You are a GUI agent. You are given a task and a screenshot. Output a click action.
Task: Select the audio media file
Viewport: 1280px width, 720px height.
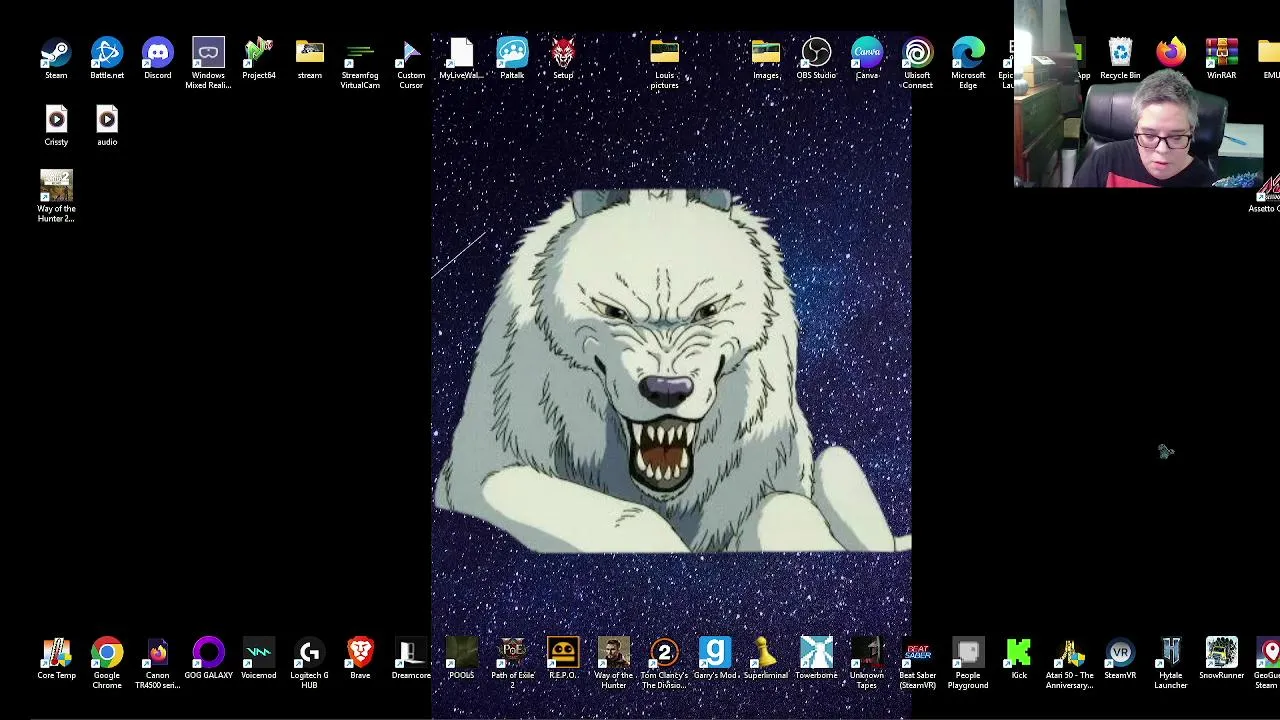tap(107, 120)
